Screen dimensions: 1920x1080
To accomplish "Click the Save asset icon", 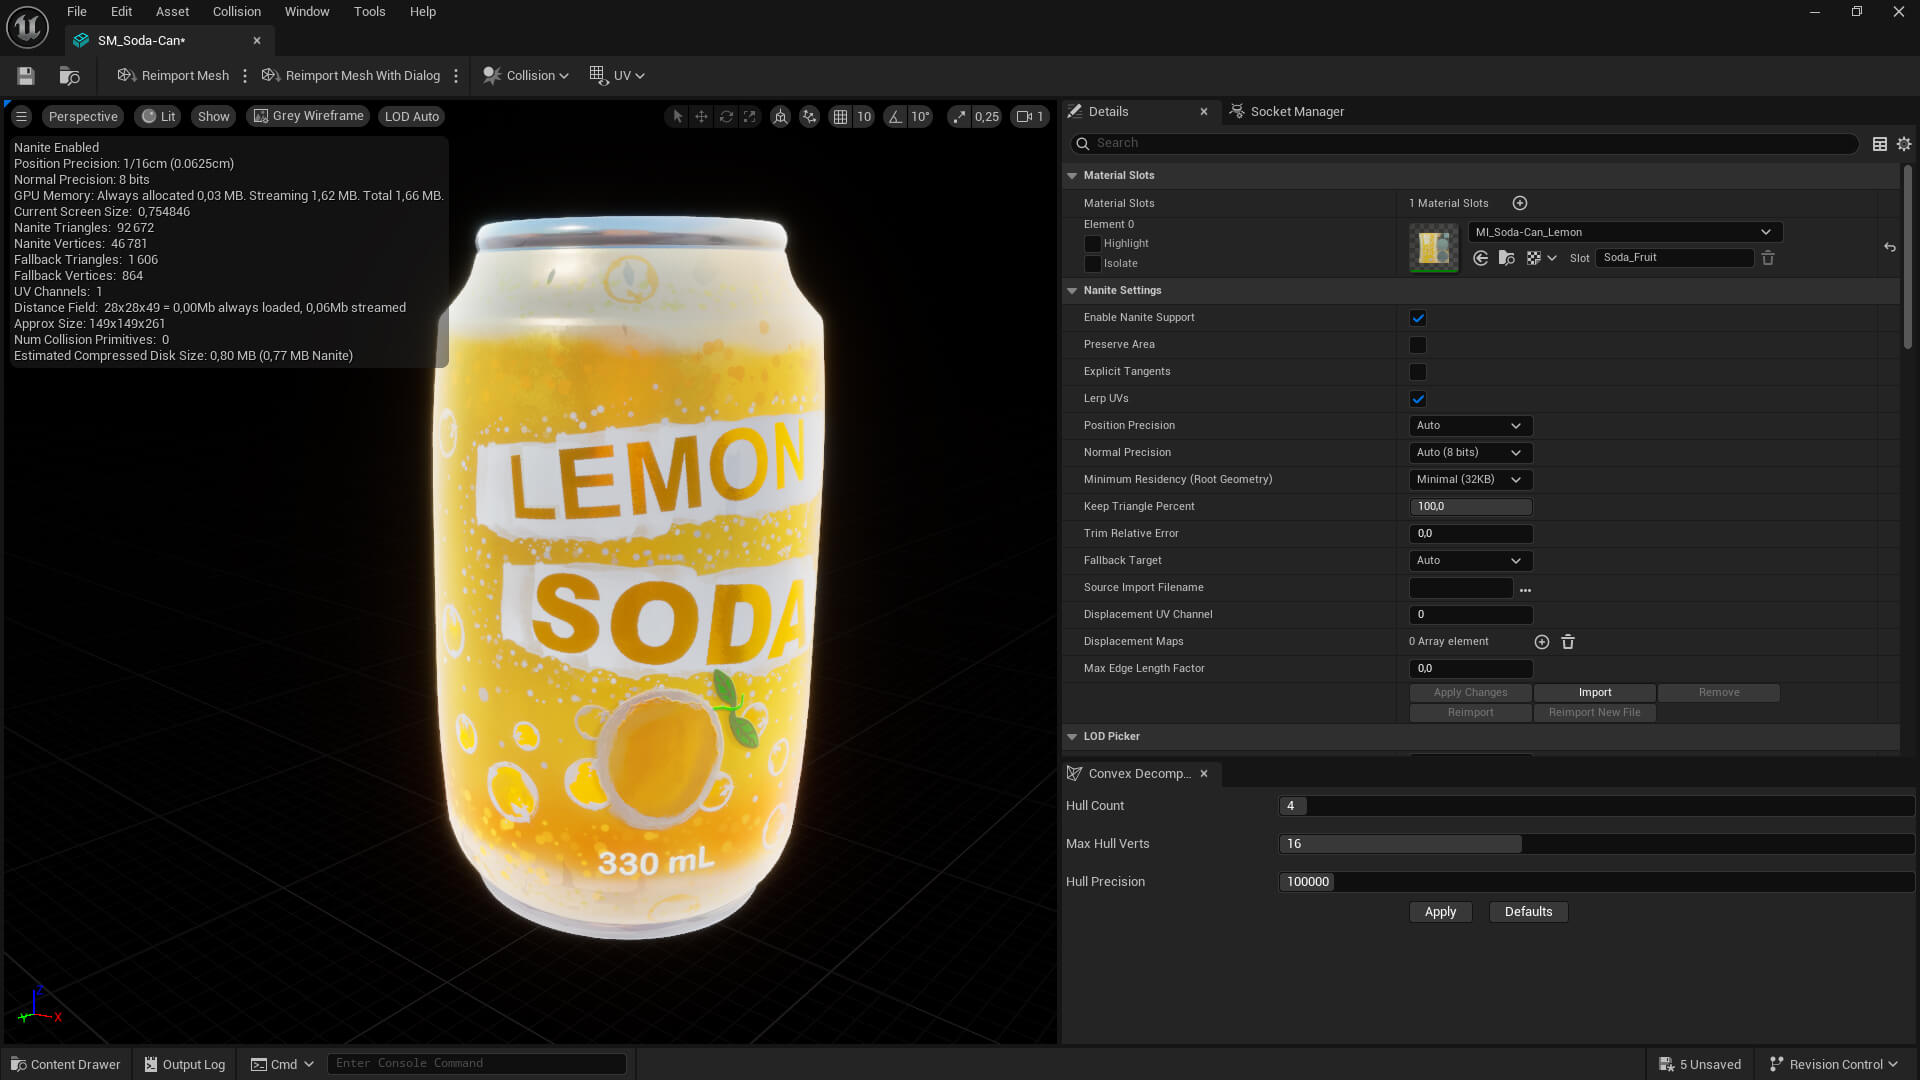I will pos(26,76).
